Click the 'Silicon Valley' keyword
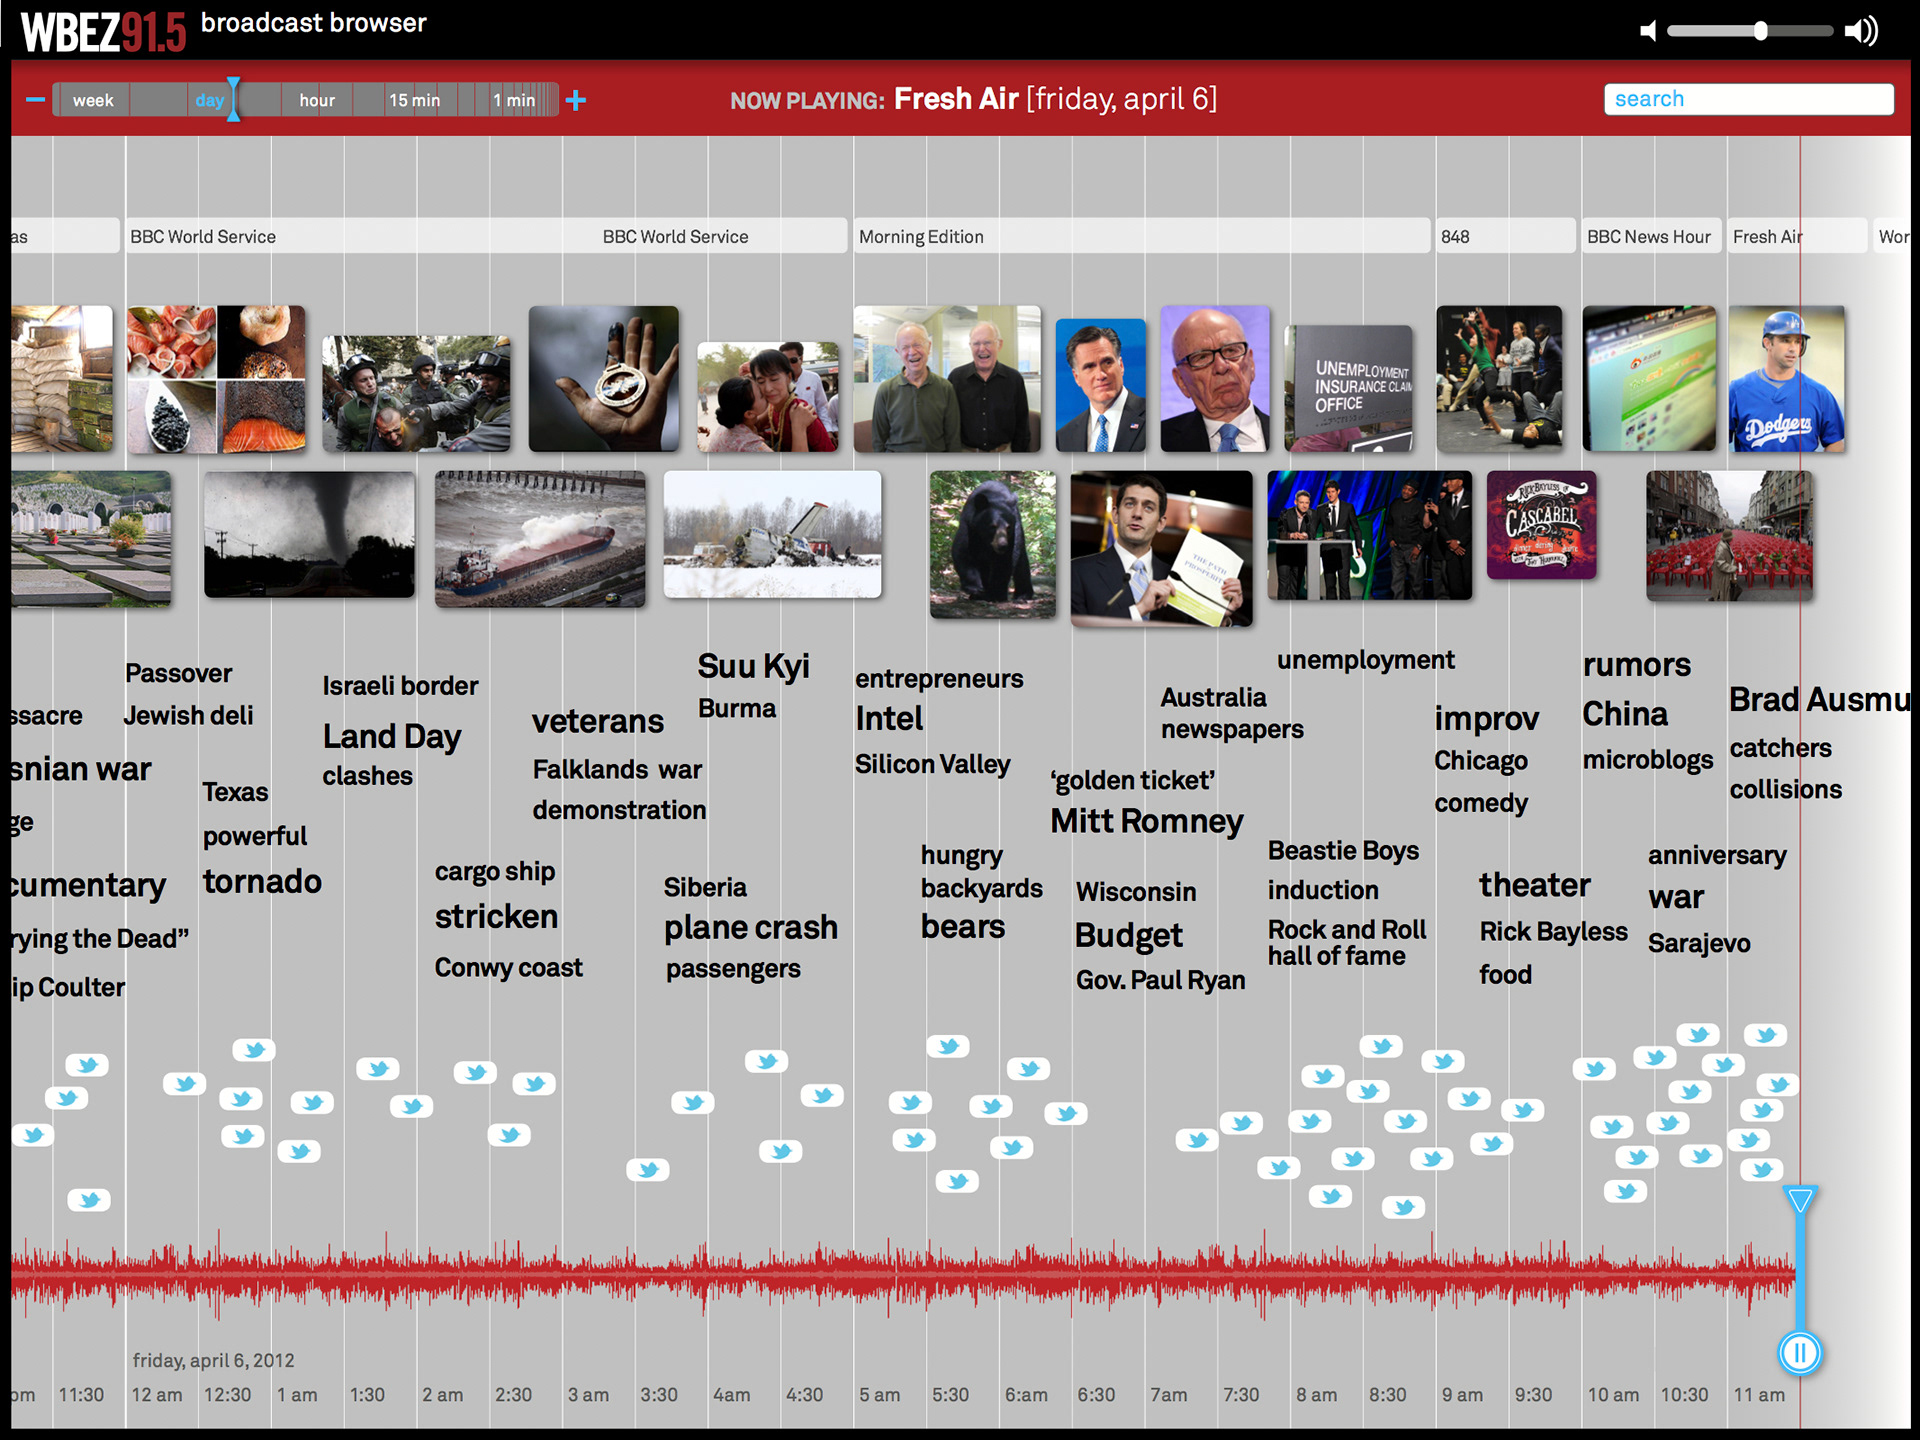 point(933,765)
